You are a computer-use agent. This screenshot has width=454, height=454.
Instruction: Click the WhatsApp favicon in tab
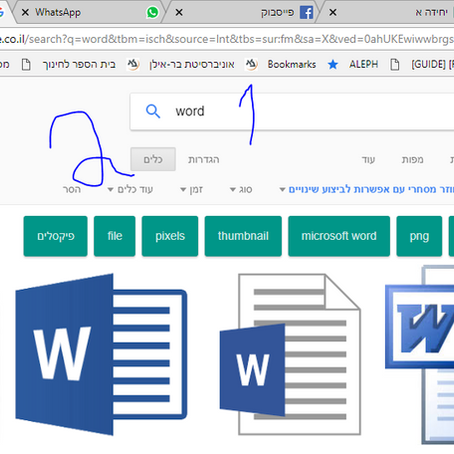153,13
